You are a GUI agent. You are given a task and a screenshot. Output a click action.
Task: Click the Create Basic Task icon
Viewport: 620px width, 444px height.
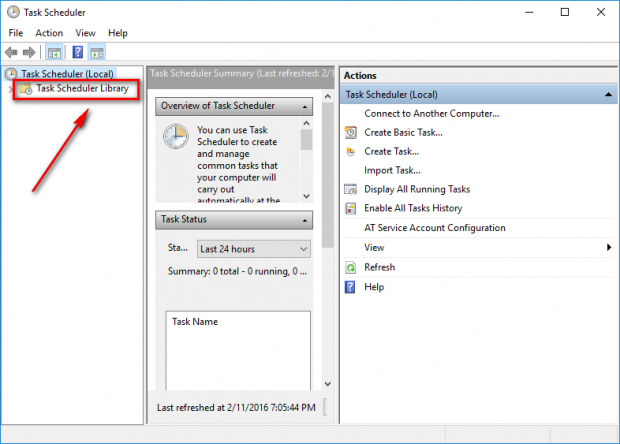[x=350, y=132]
